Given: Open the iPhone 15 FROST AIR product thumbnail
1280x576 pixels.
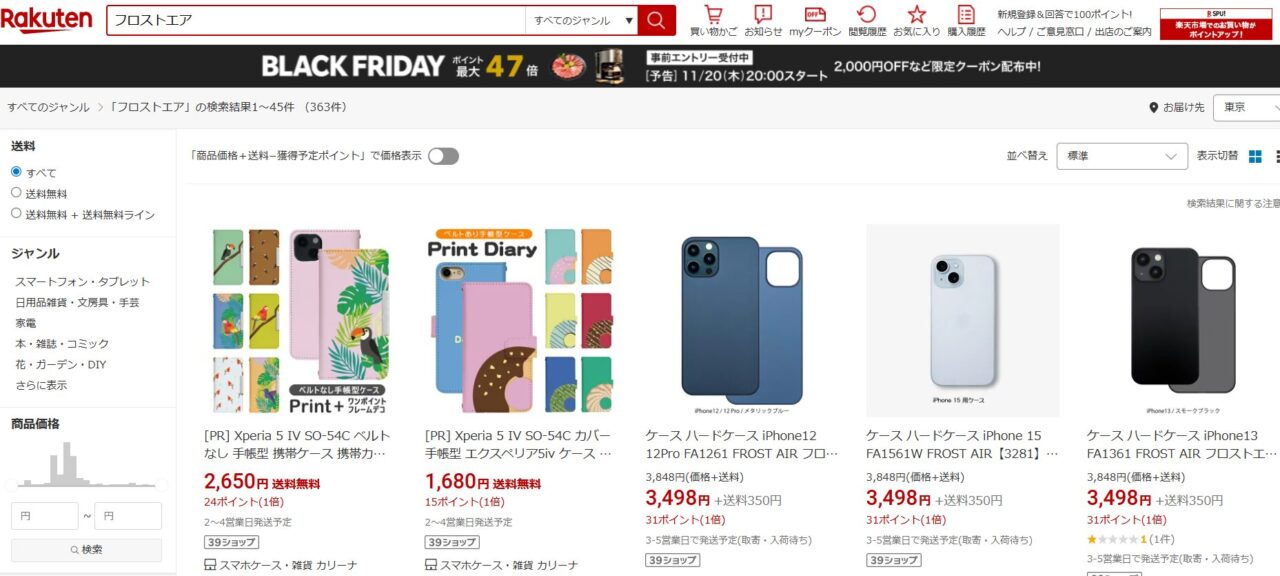Looking at the screenshot, I should [x=962, y=320].
